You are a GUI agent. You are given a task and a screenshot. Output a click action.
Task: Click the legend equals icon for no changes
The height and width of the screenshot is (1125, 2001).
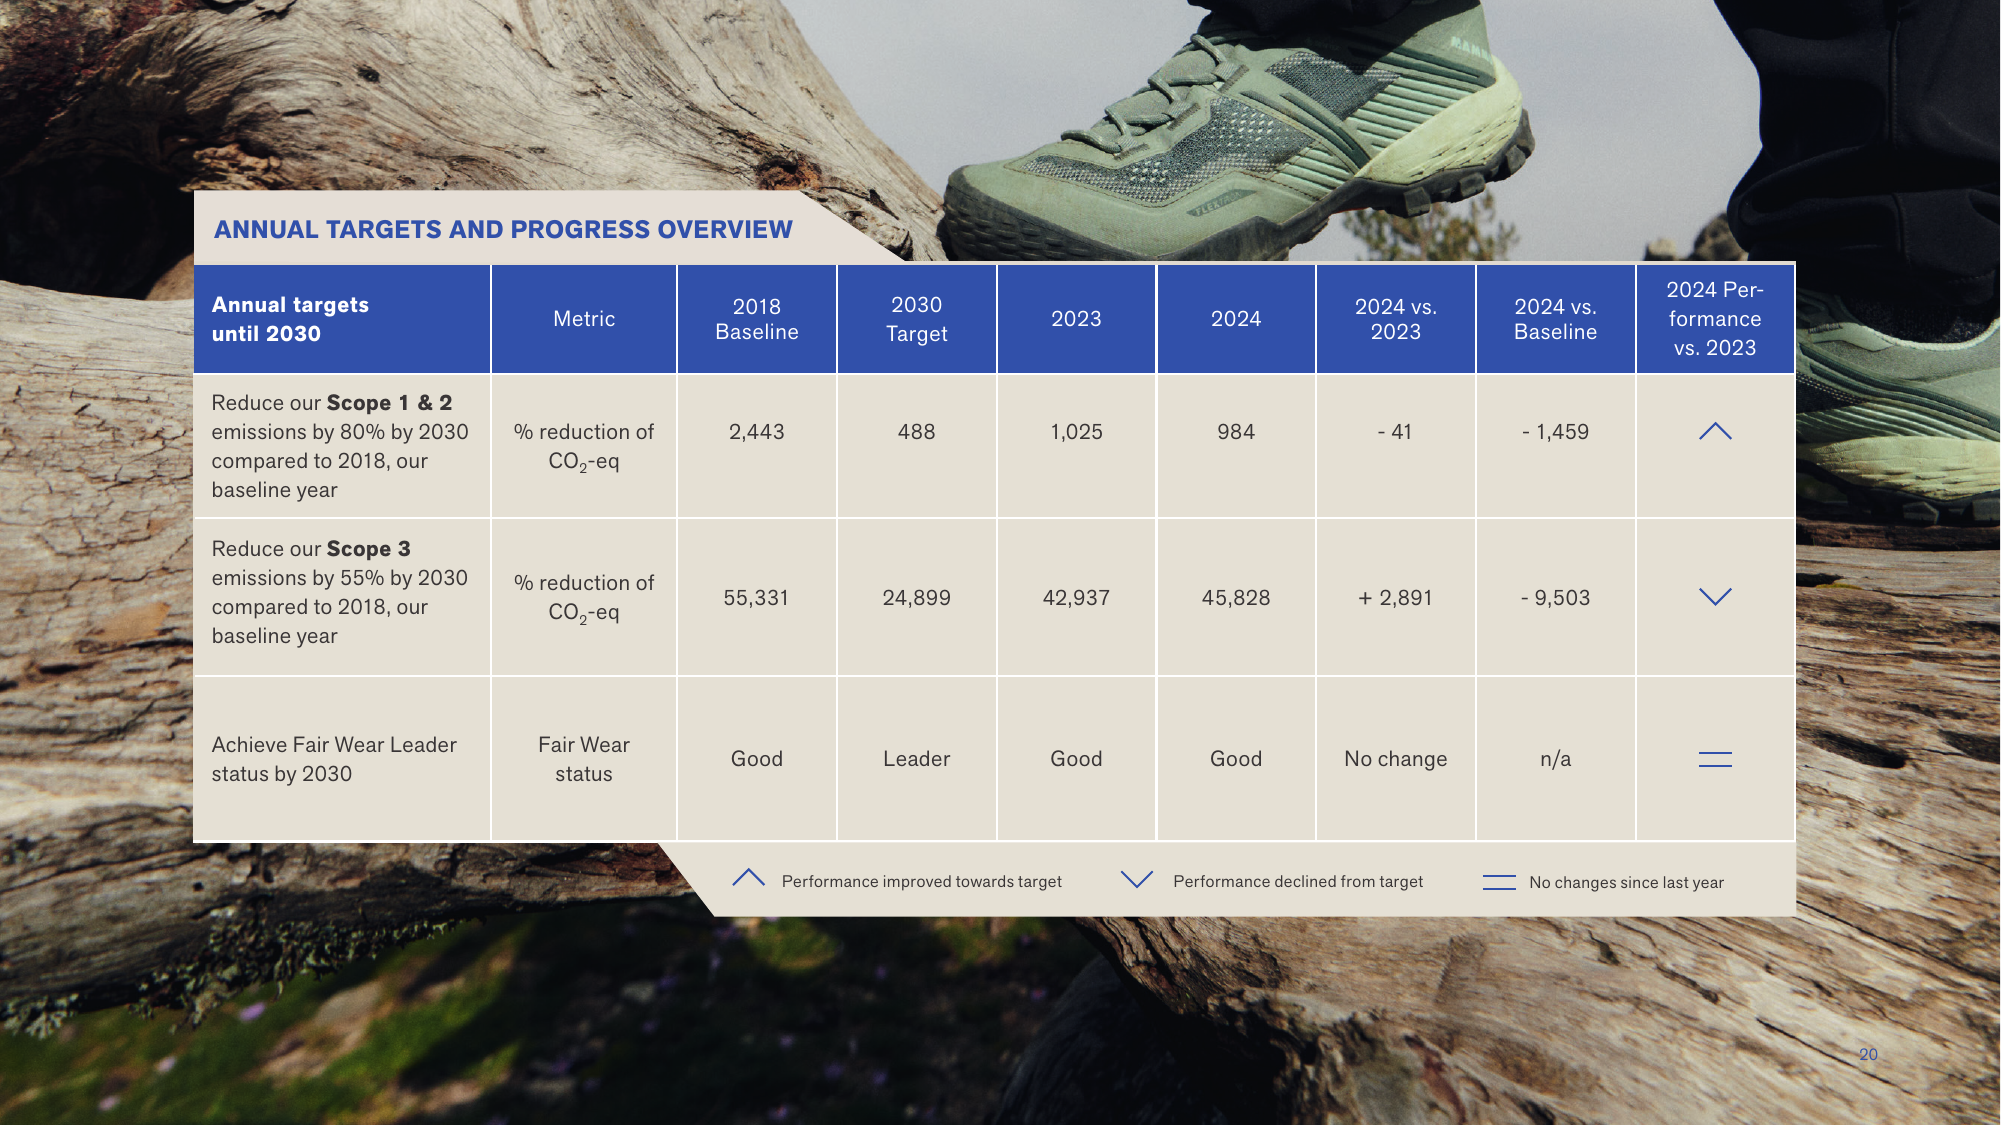[1499, 882]
